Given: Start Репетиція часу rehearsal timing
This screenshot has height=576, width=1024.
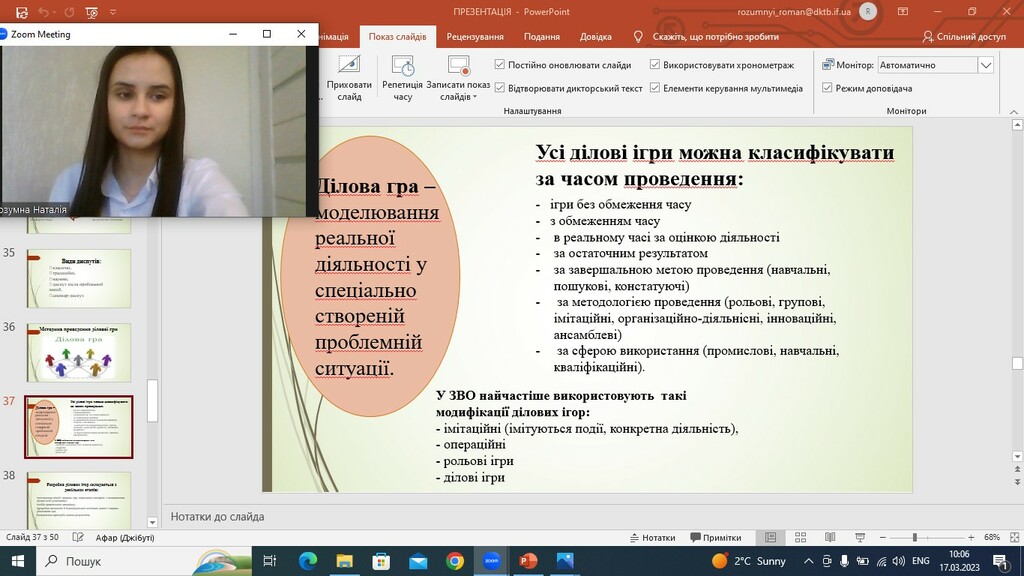Looking at the screenshot, I should [402, 78].
